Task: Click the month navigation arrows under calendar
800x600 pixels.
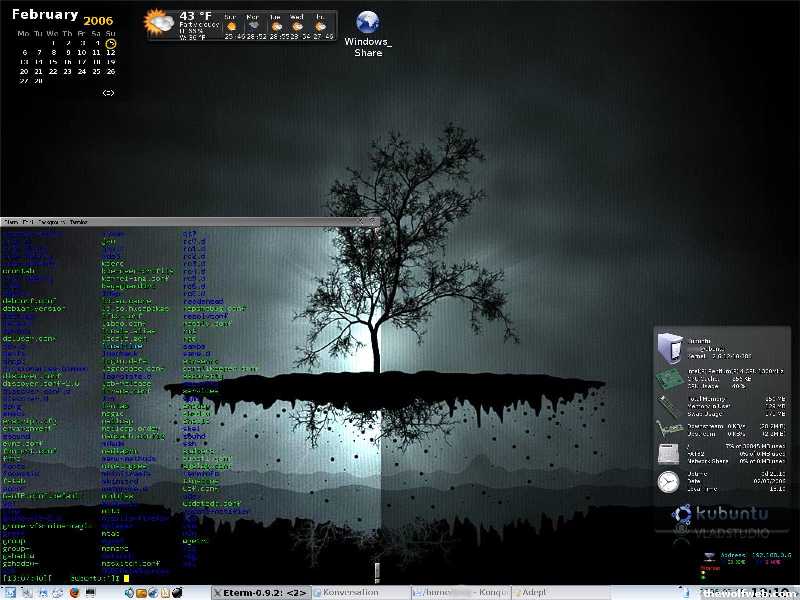Action: (x=108, y=93)
